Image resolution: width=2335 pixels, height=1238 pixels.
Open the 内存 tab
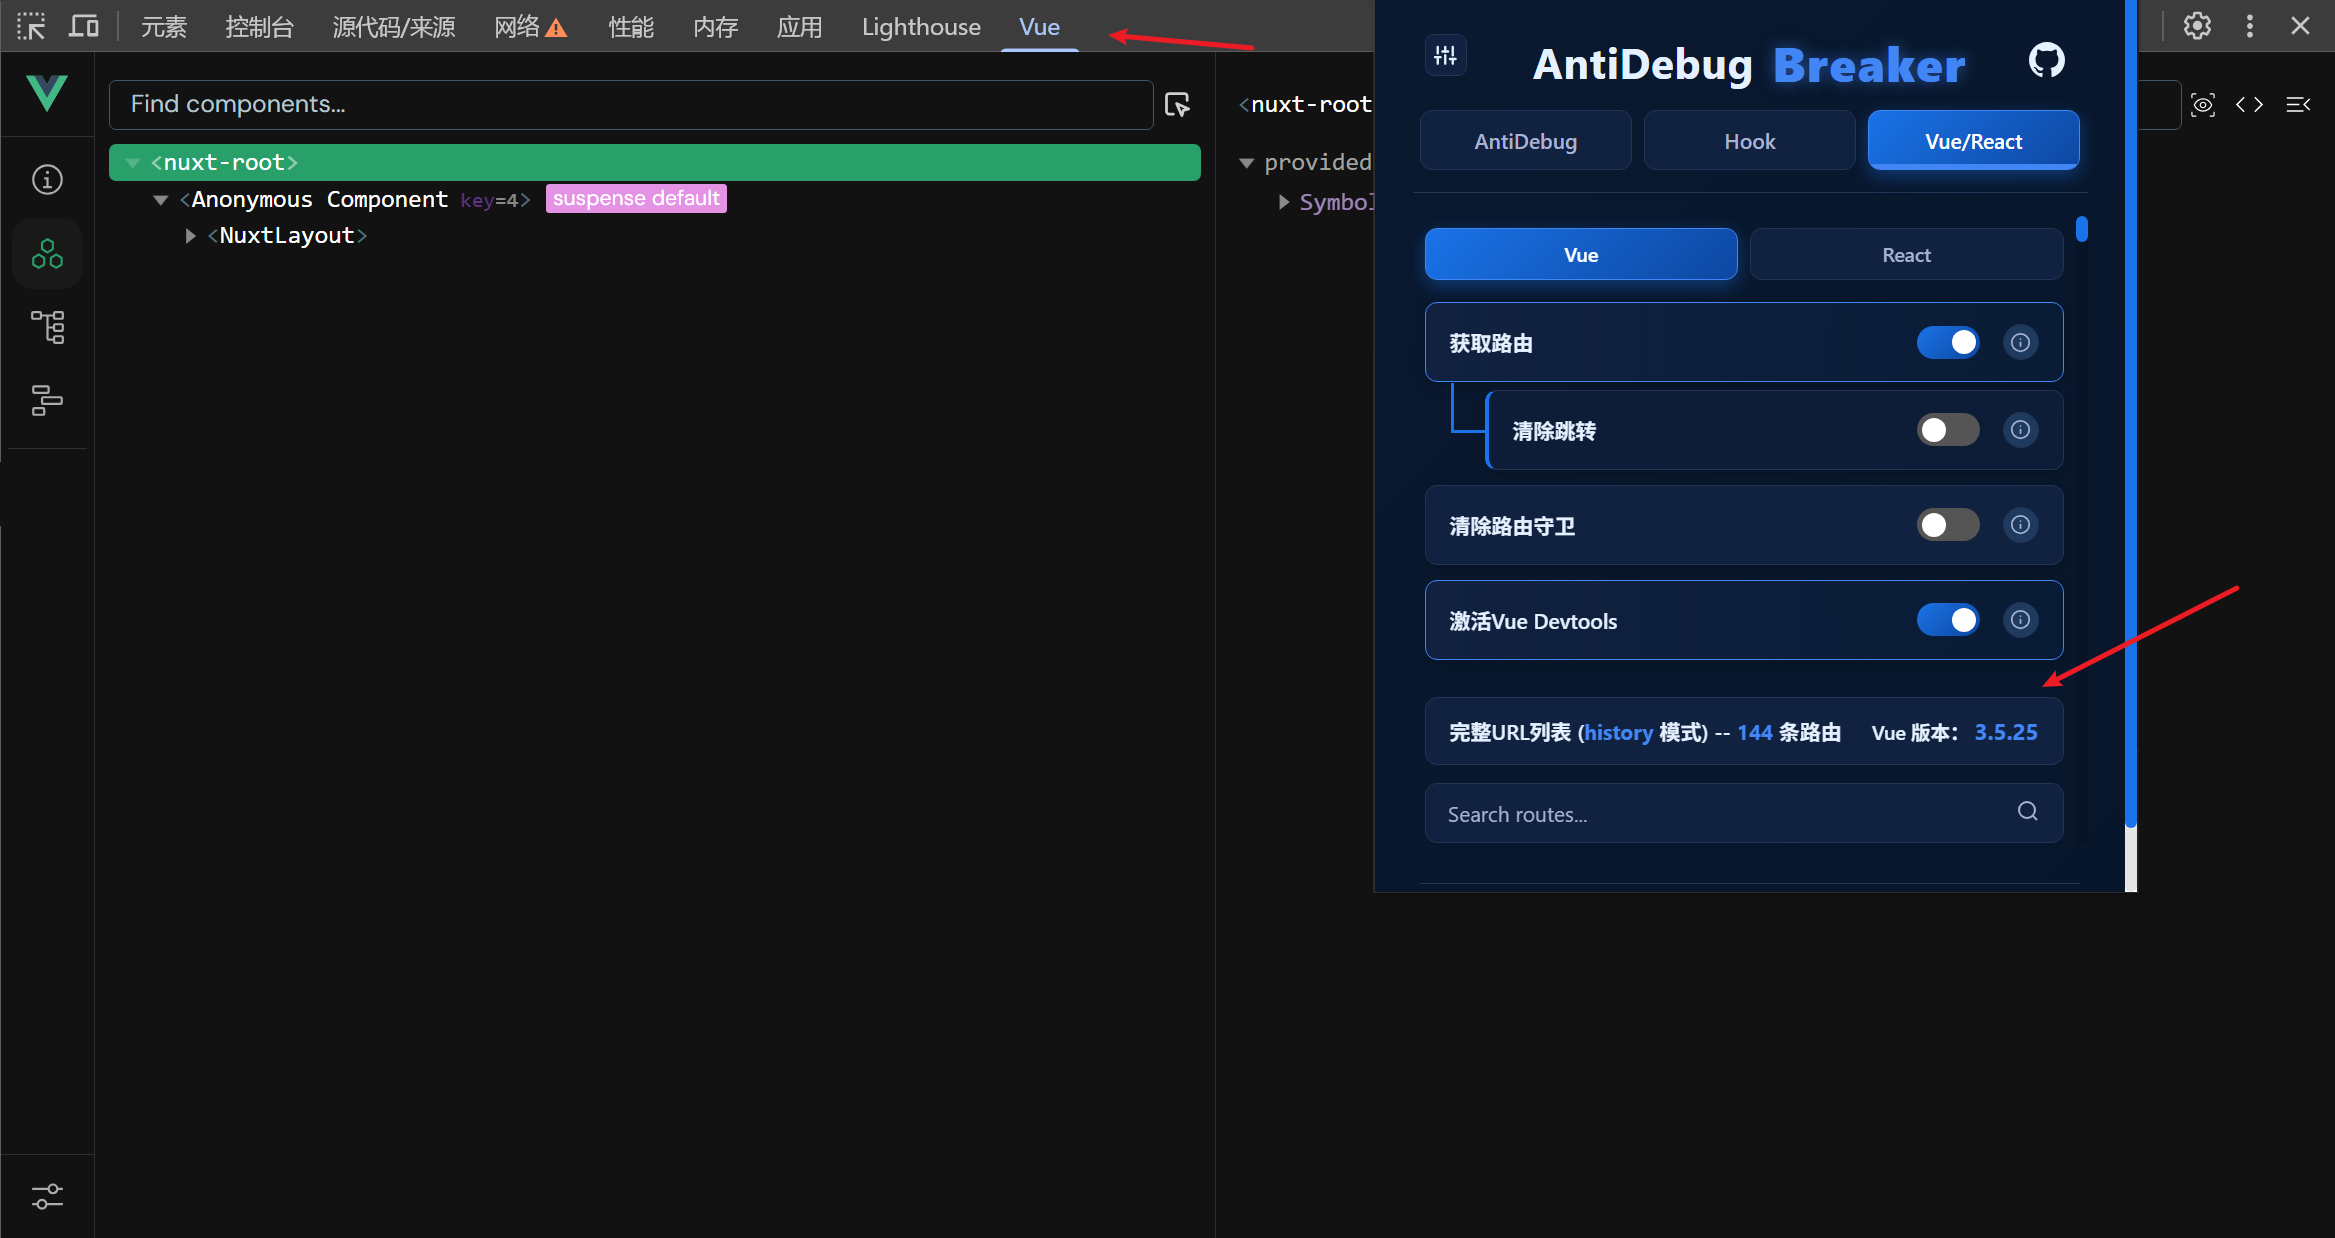(x=716, y=27)
